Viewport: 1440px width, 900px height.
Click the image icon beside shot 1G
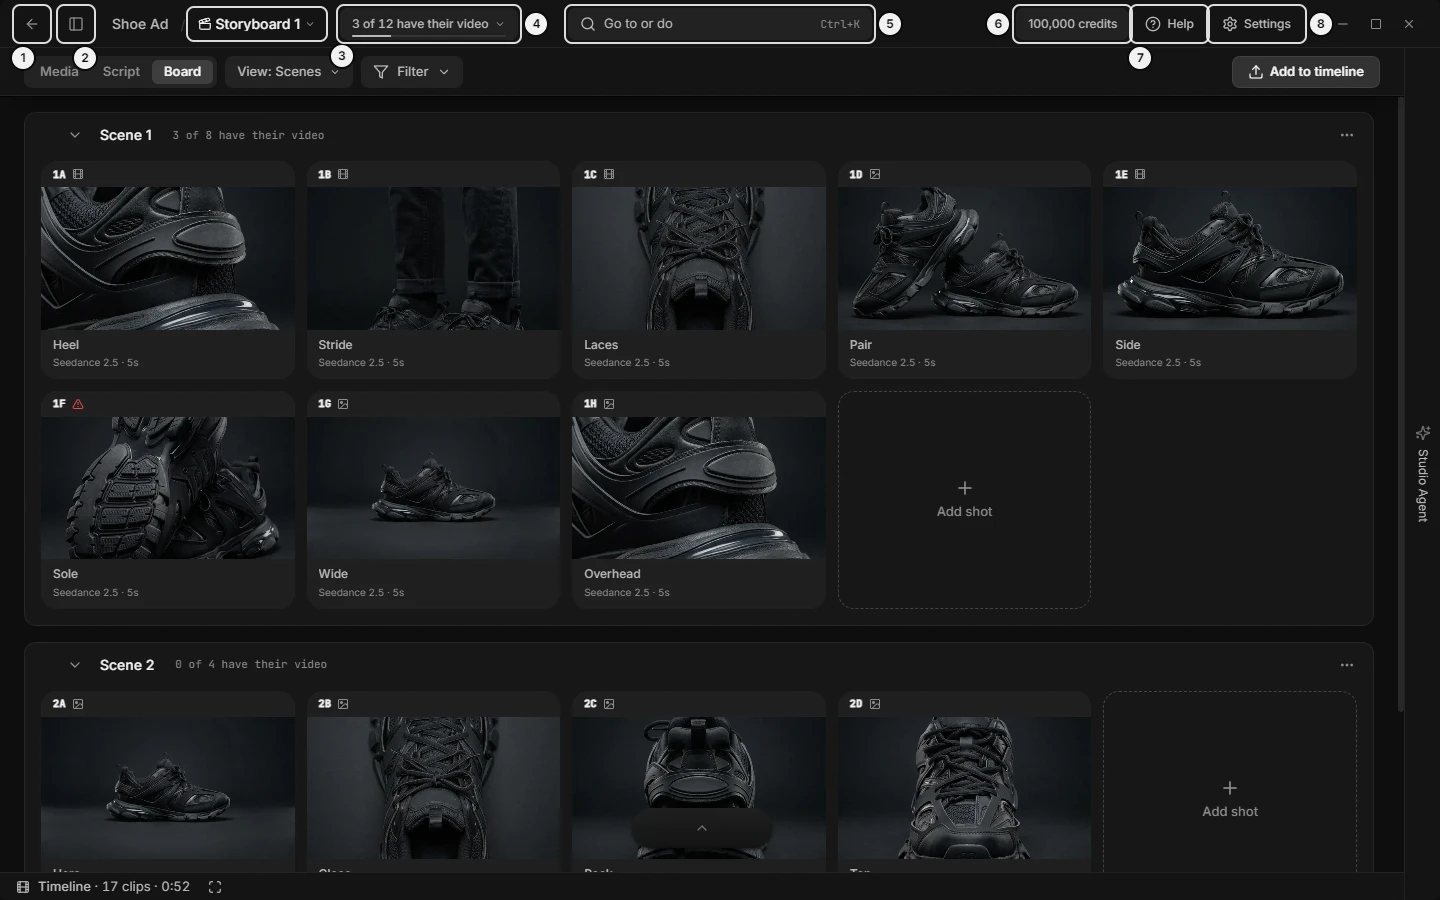point(343,404)
